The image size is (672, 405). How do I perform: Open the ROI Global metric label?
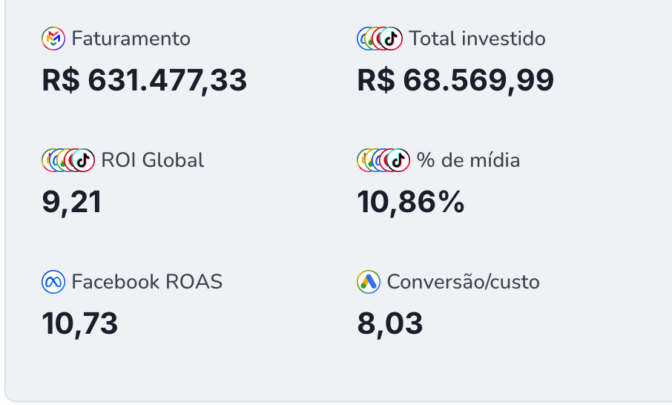tap(152, 160)
